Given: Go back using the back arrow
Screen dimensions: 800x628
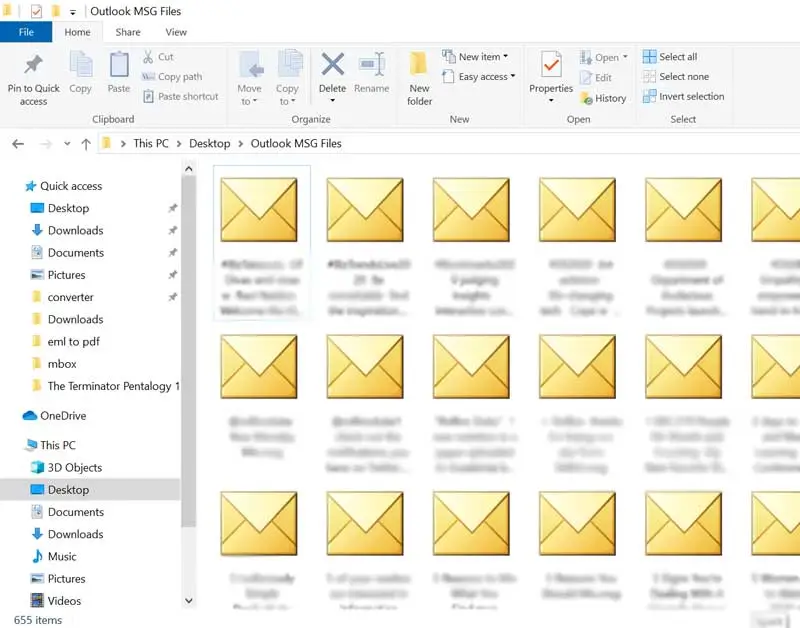Looking at the screenshot, I should (x=17, y=143).
